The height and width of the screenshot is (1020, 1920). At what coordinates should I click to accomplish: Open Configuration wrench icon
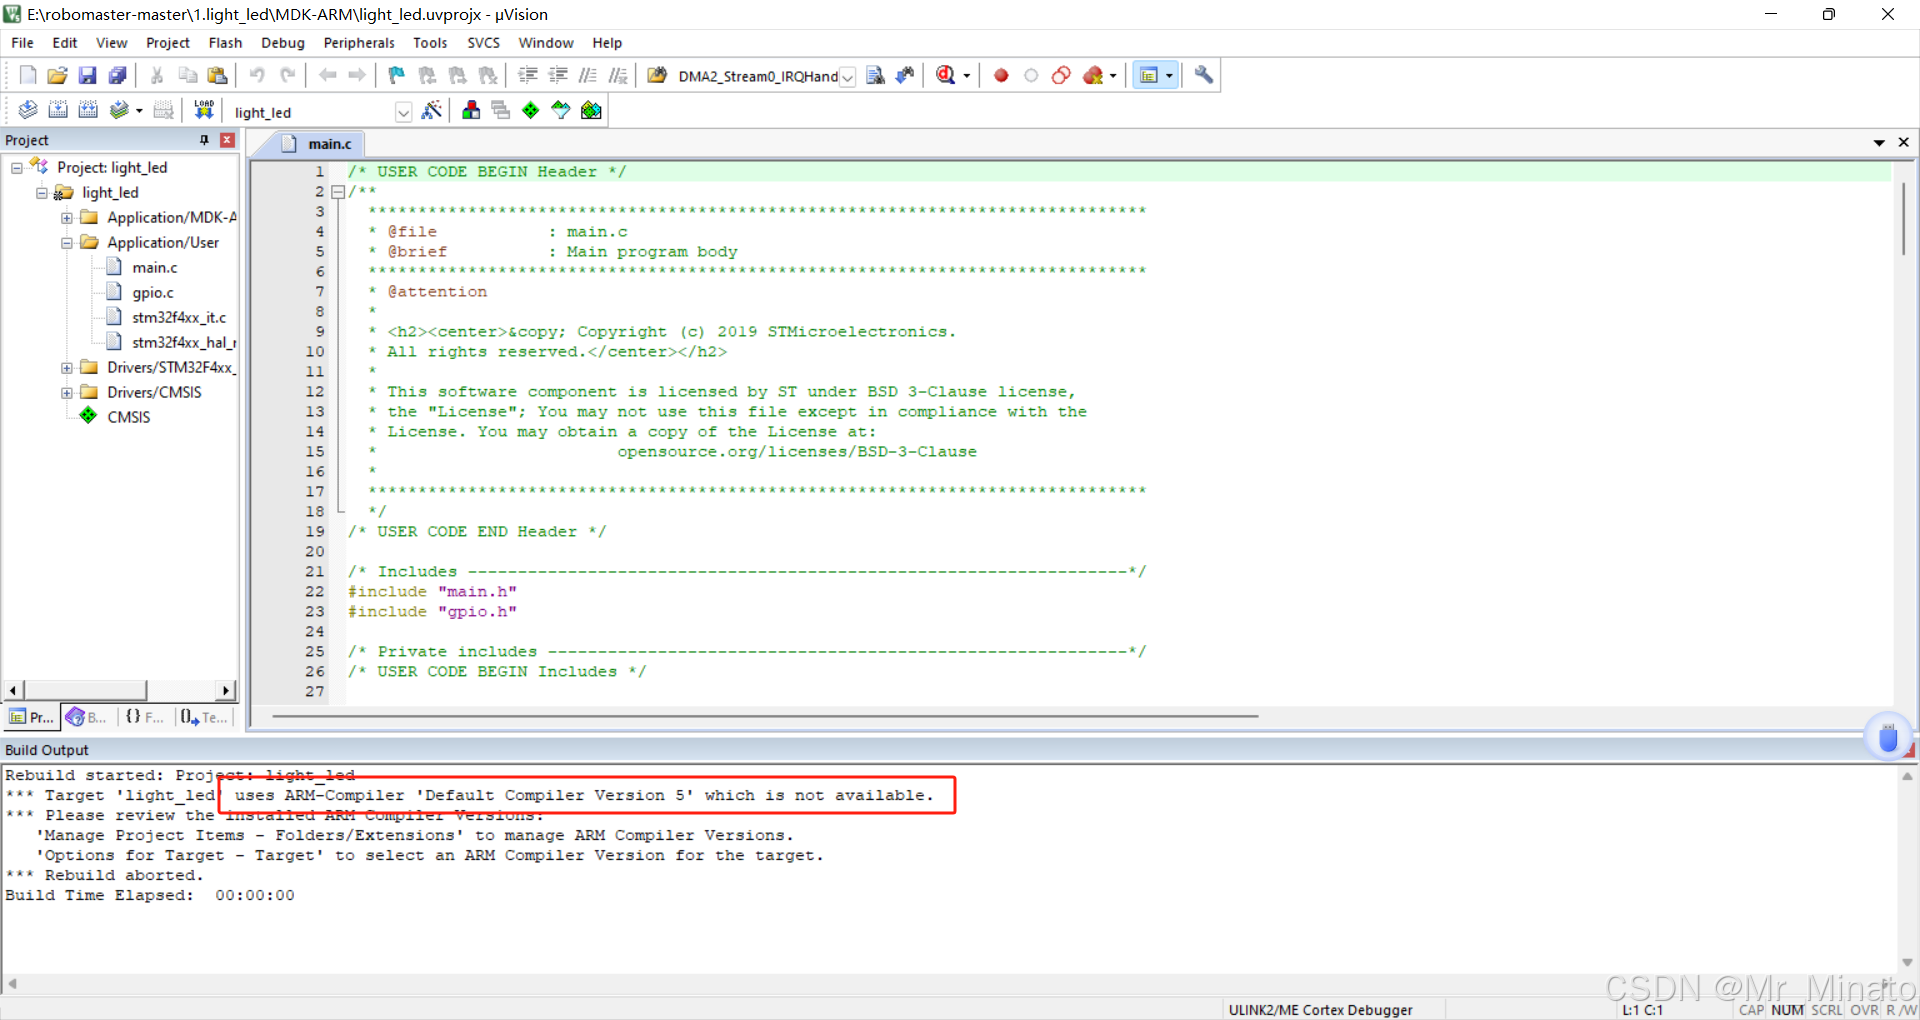(x=1203, y=75)
